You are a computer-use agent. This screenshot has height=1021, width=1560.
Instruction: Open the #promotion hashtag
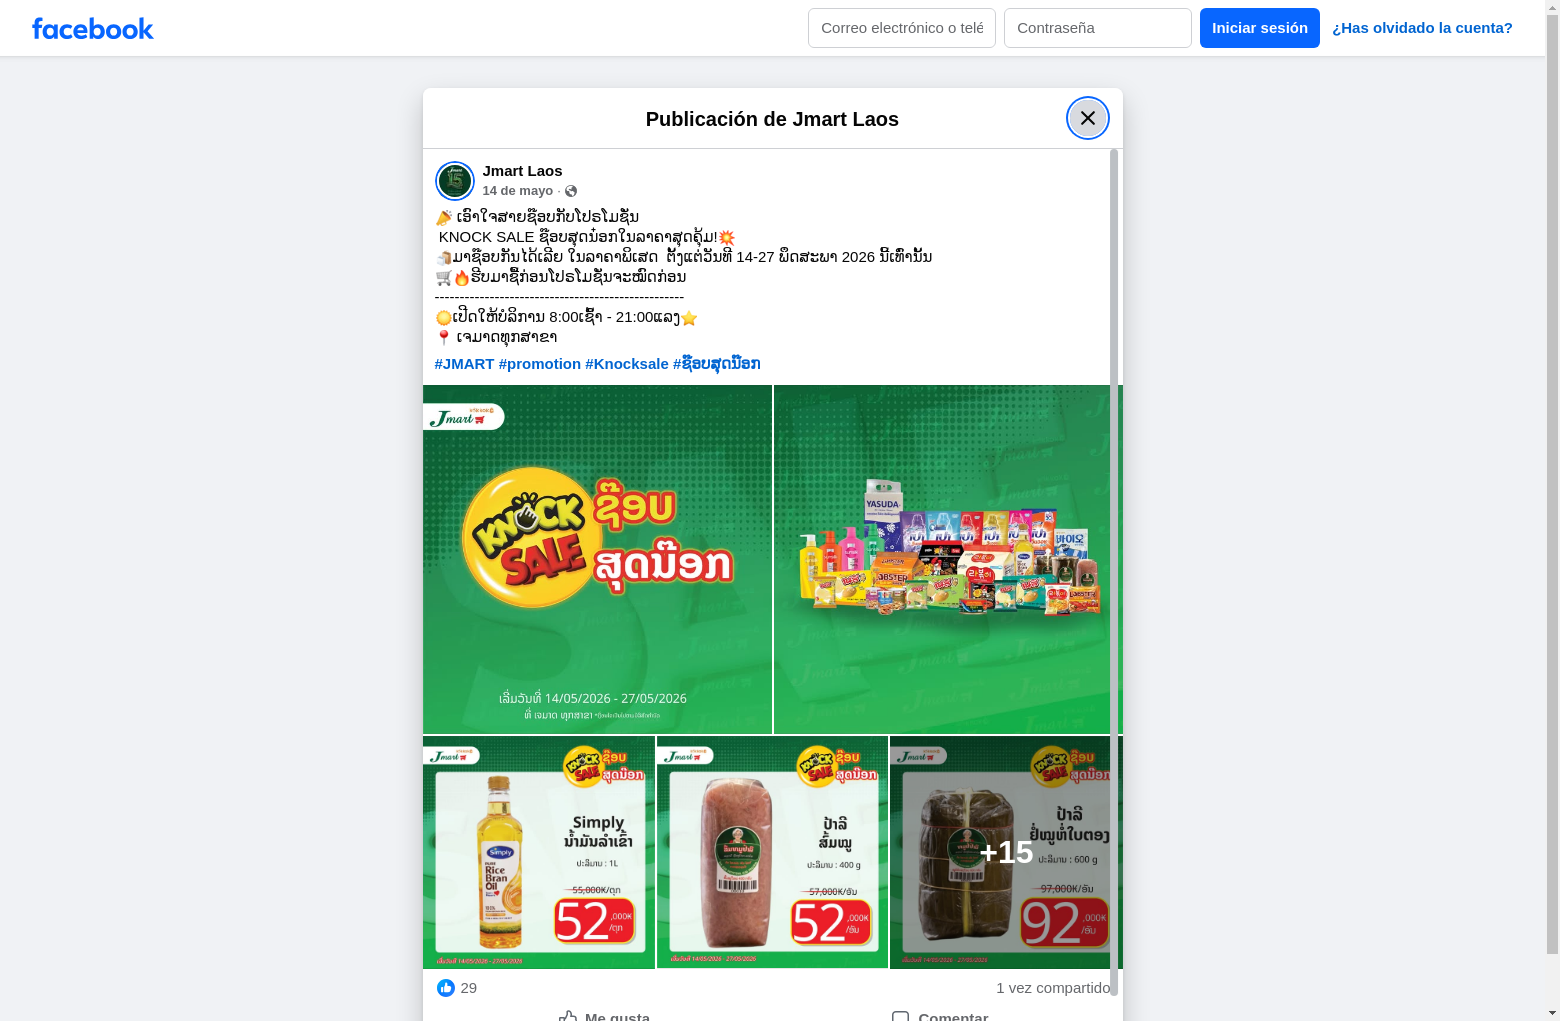[540, 364]
